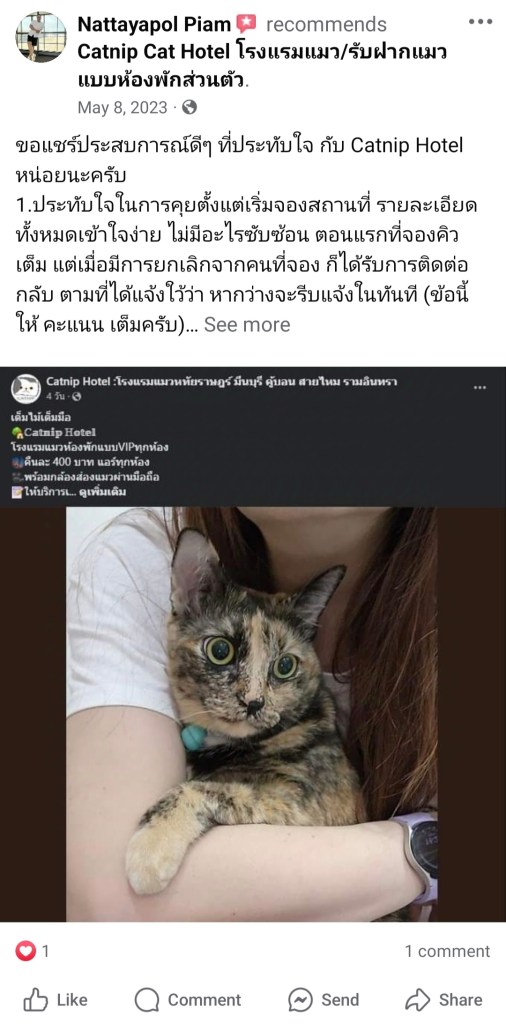The image size is (506, 1024).
Task: Open the Nattayapol Piam profile name link
Action: 154,24
